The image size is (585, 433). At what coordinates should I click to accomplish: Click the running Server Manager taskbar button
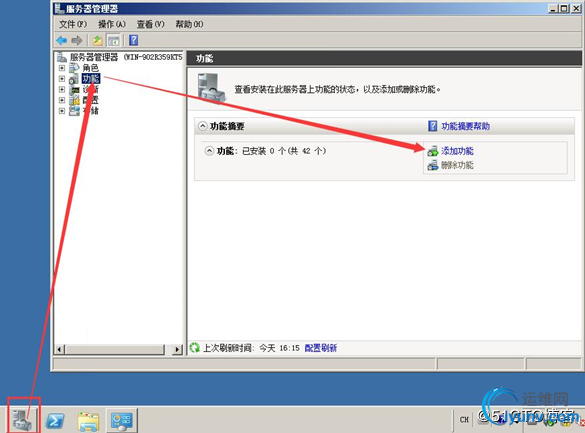122,420
